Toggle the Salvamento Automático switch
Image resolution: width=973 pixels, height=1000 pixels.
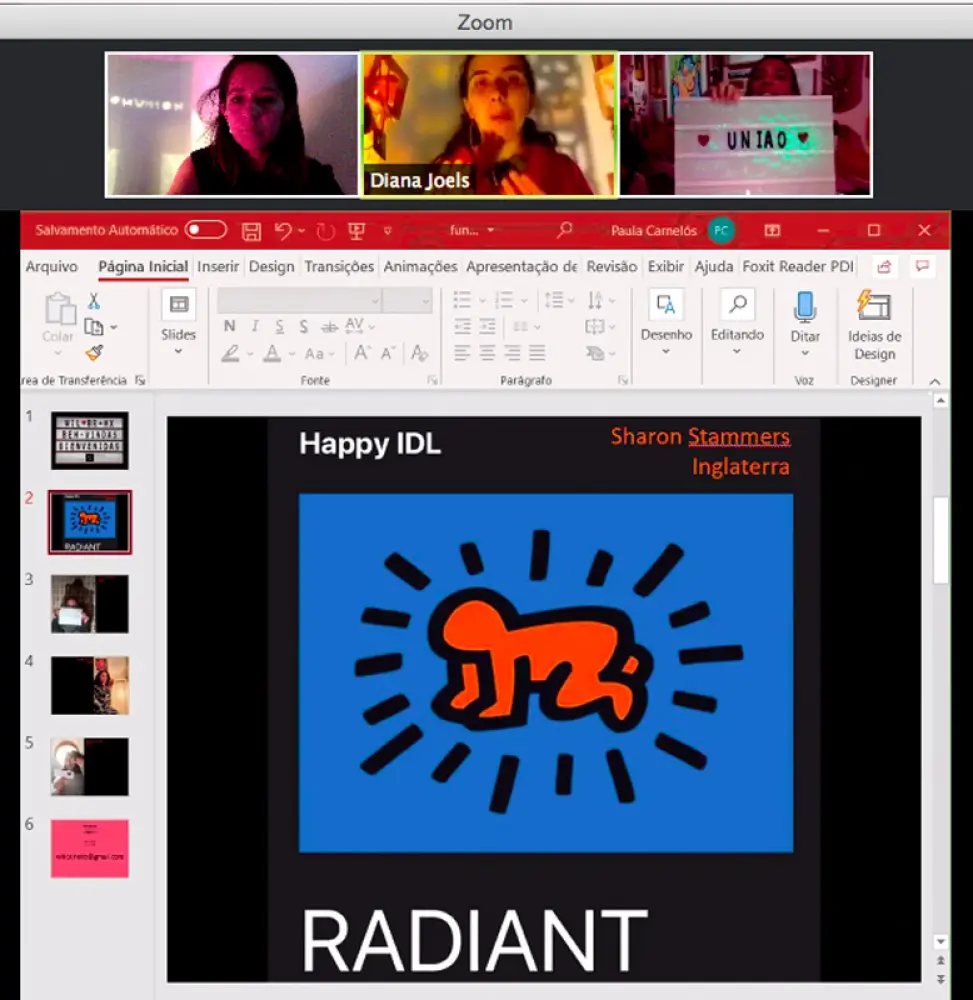coord(205,230)
